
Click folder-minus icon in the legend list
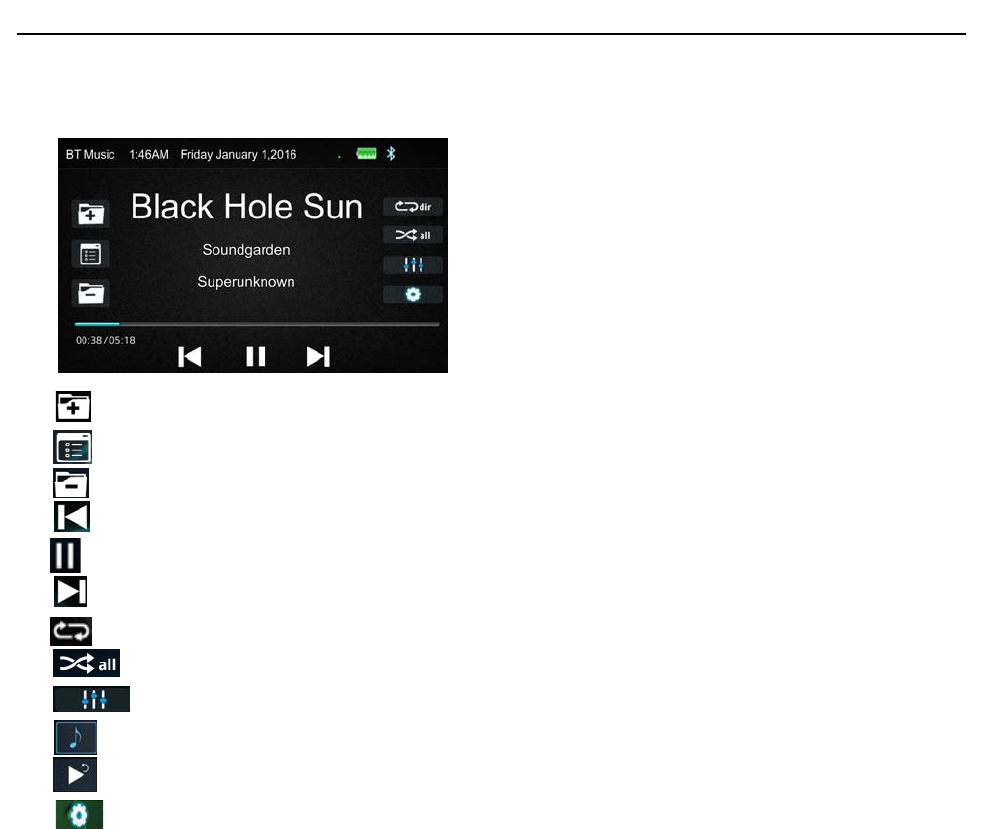click(x=71, y=483)
